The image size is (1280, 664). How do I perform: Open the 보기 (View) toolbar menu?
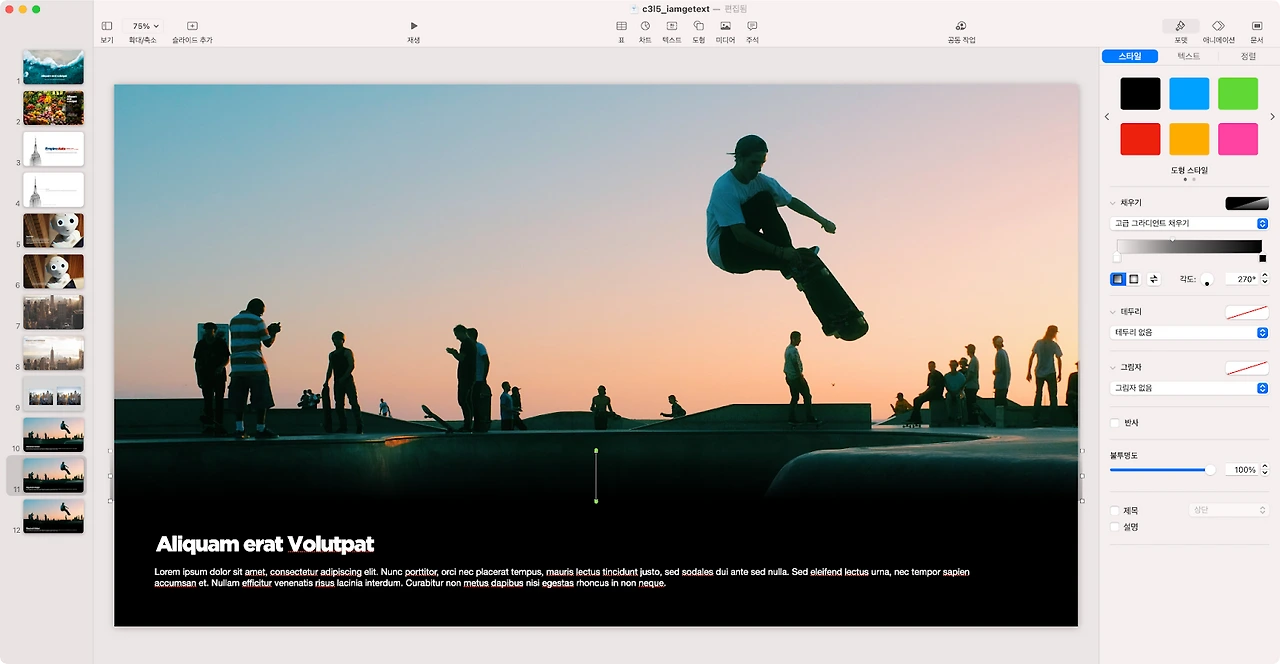point(107,31)
